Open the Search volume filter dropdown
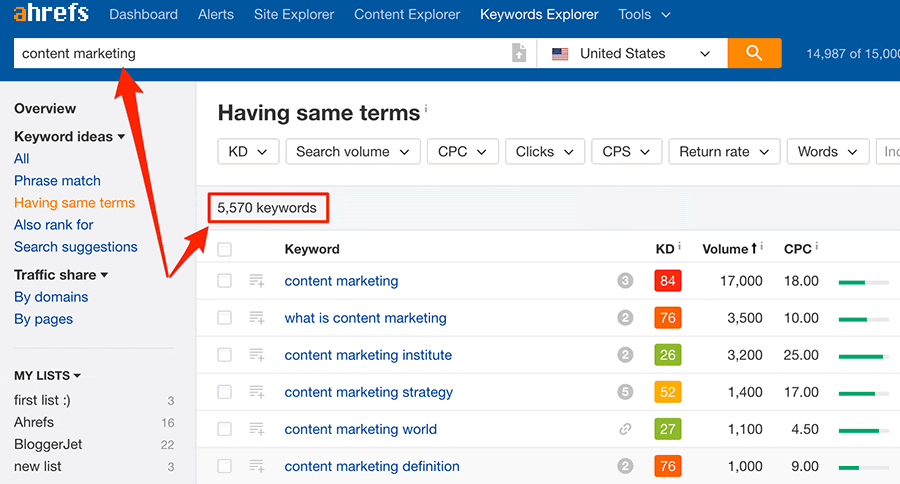 tap(353, 151)
